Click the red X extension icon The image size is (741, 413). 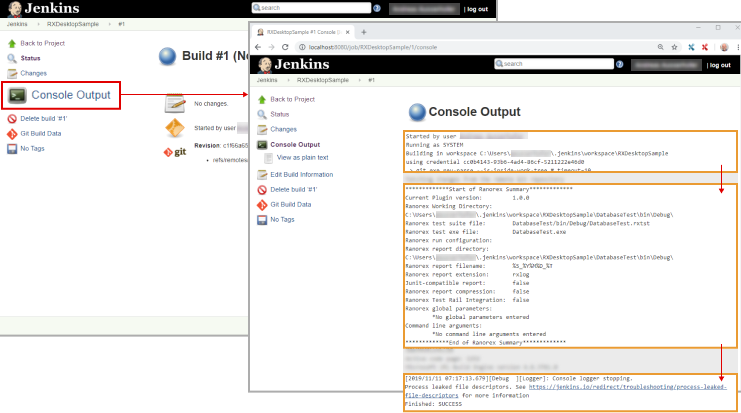pos(705,47)
